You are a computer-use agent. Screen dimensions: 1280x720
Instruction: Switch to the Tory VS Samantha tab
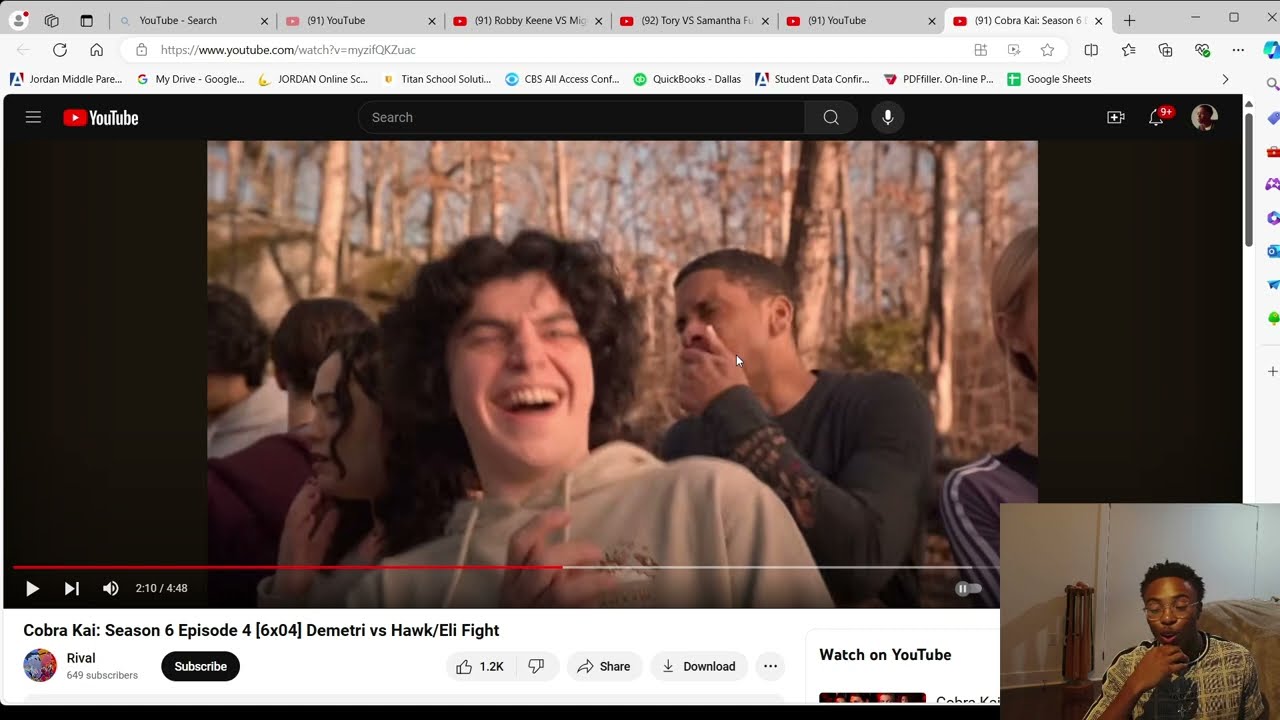(x=697, y=20)
